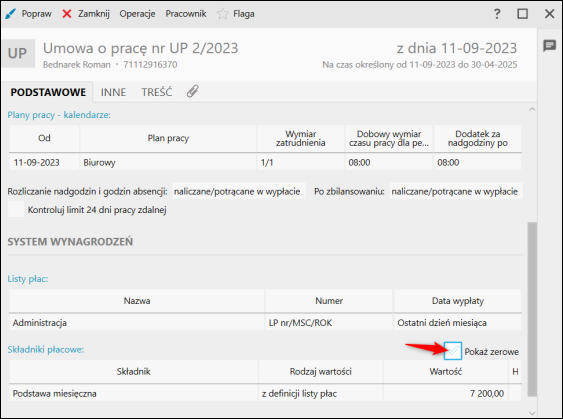Maximize the contract window

point(522,14)
